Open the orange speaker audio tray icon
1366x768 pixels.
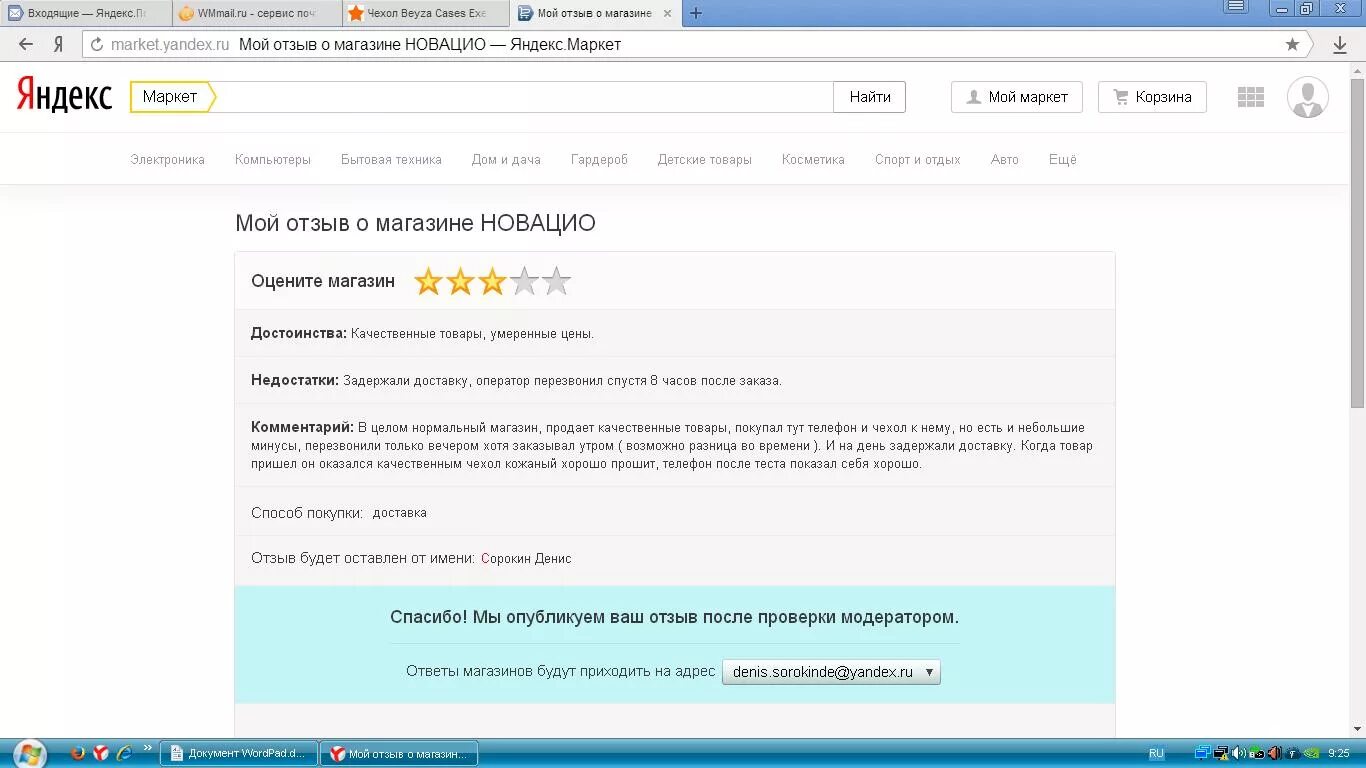(1275, 753)
